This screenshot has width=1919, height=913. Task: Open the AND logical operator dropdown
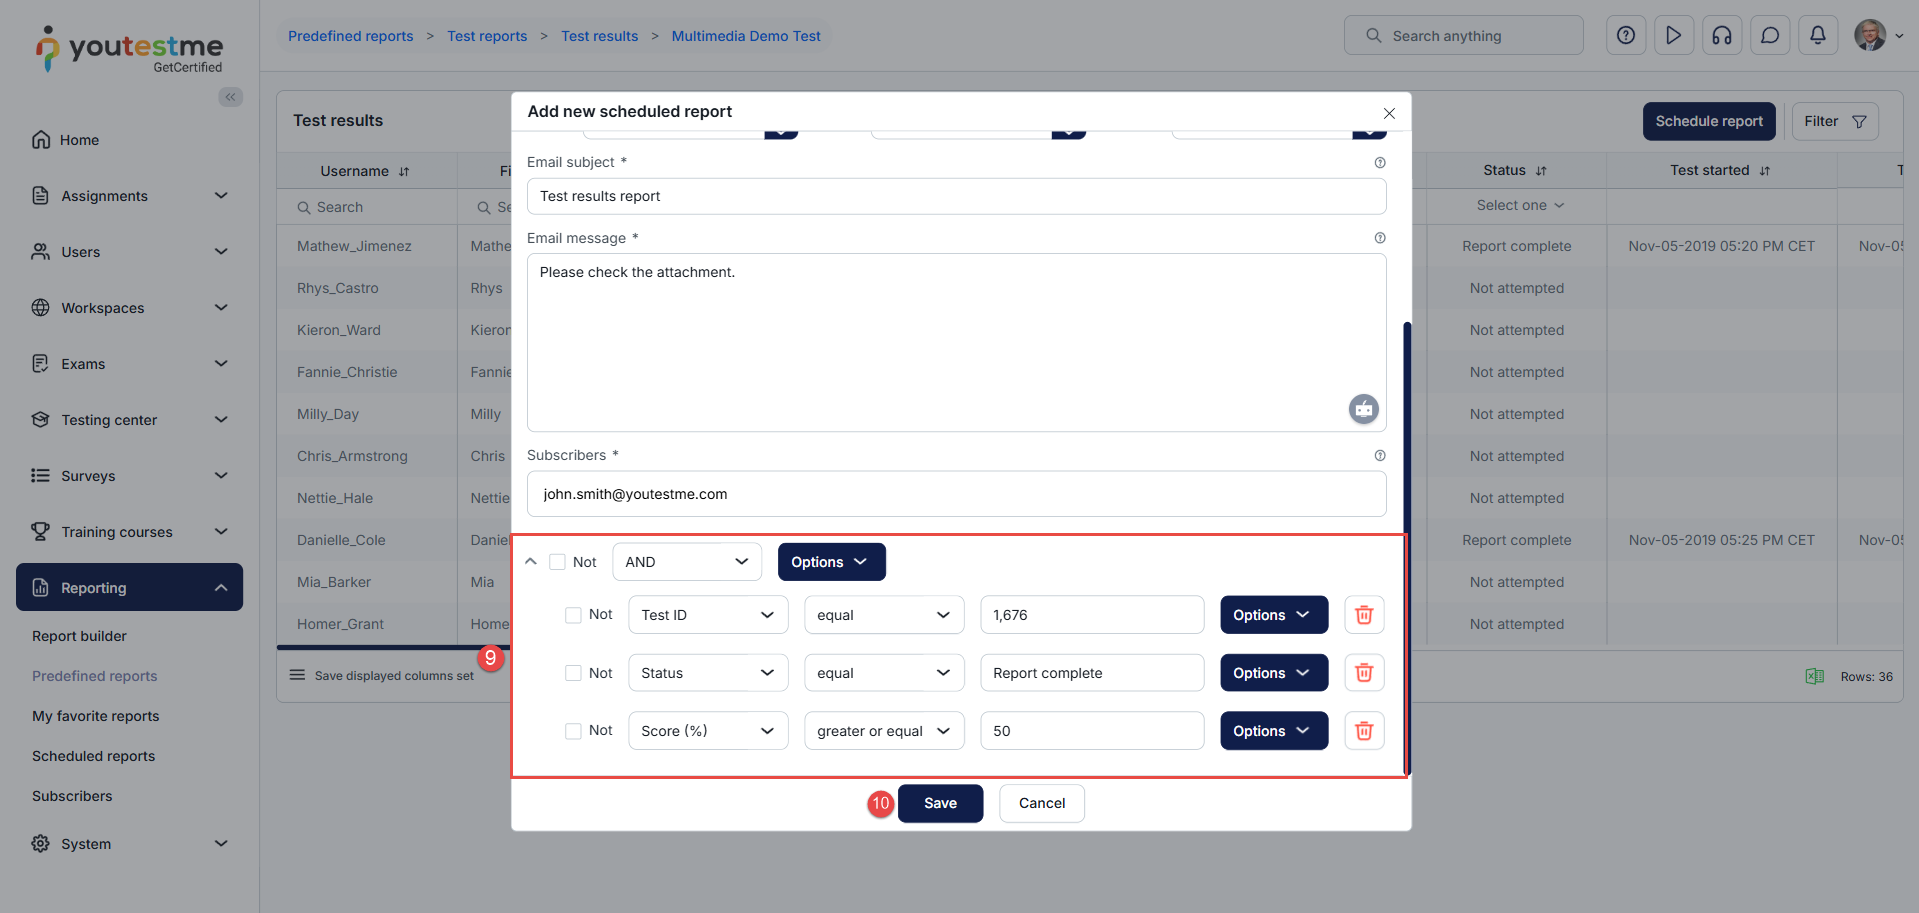pyautogui.click(x=686, y=562)
